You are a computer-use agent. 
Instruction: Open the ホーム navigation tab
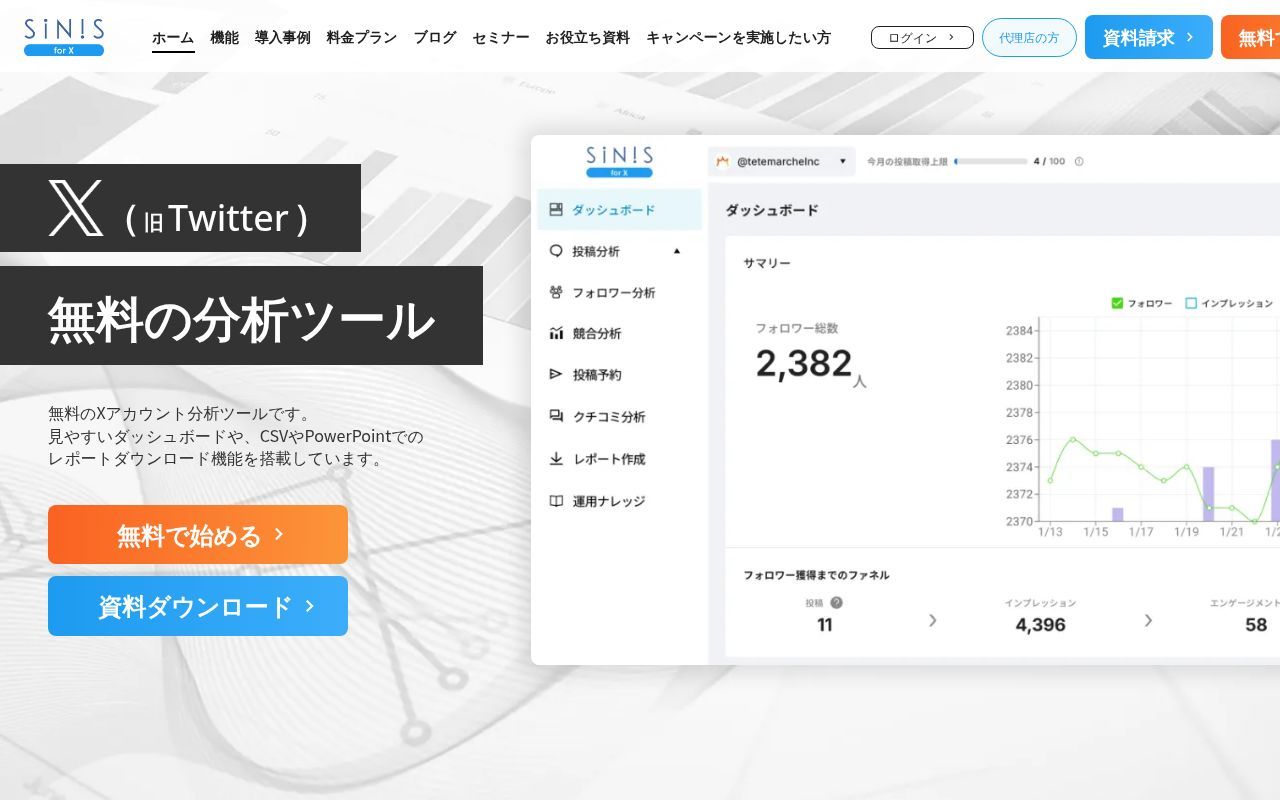click(x=173, y=38)
